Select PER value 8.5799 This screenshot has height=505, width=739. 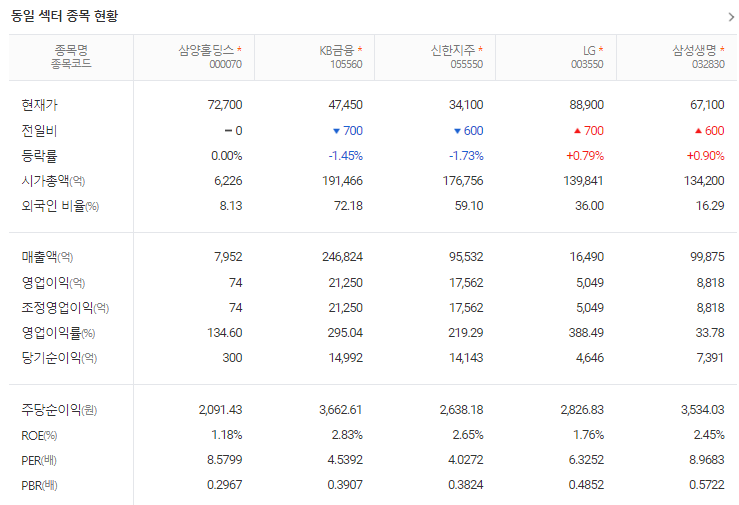coord(225,460)
